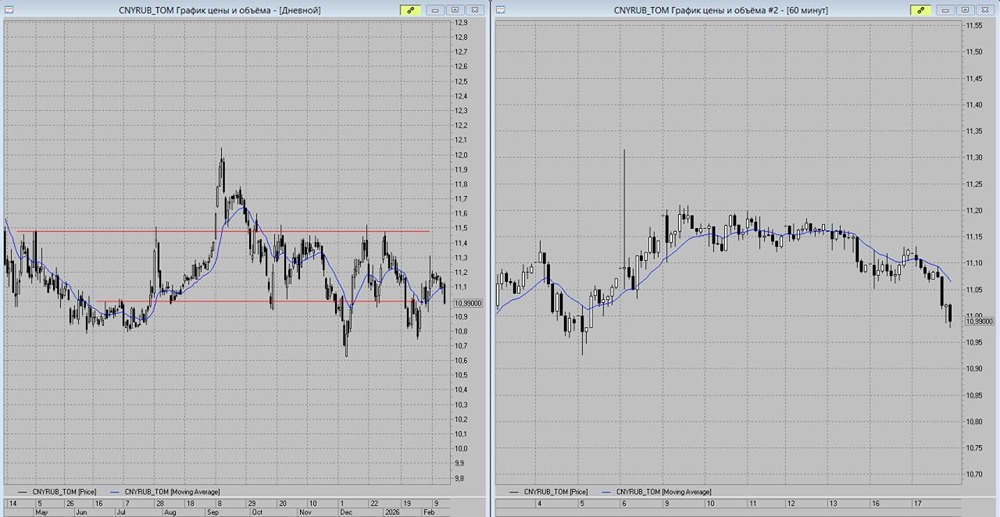
Task: Click the yellow link icon on daily chart
Action: [410, 9]
